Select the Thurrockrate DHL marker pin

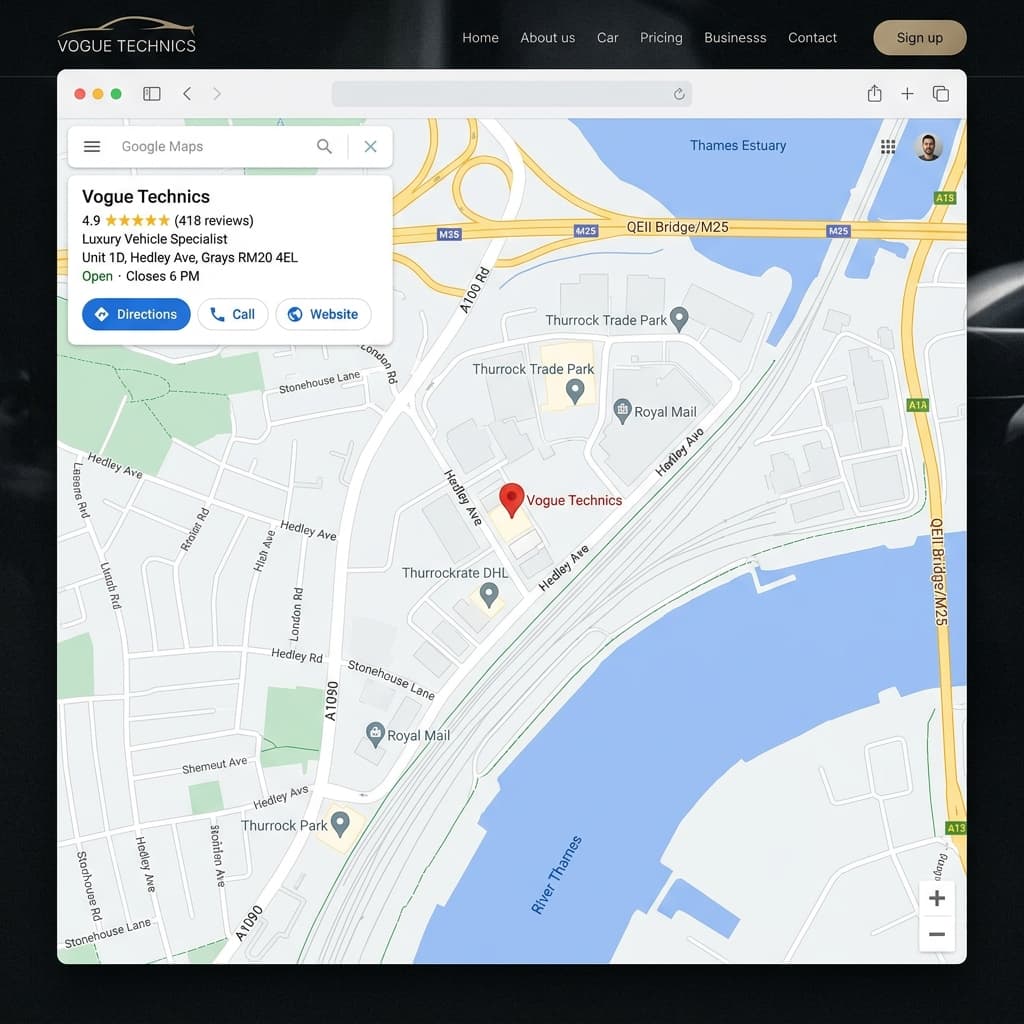[x=489, y=595]
